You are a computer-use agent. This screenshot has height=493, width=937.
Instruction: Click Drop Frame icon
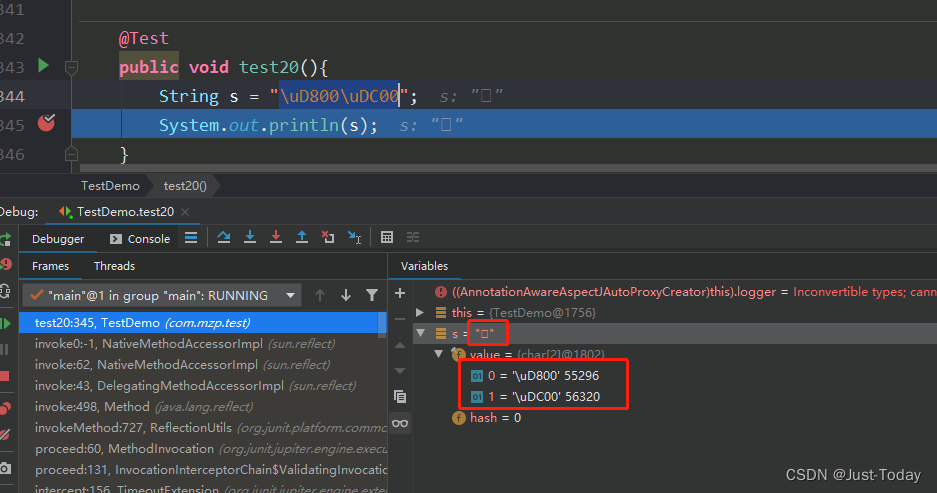[328, 238]
